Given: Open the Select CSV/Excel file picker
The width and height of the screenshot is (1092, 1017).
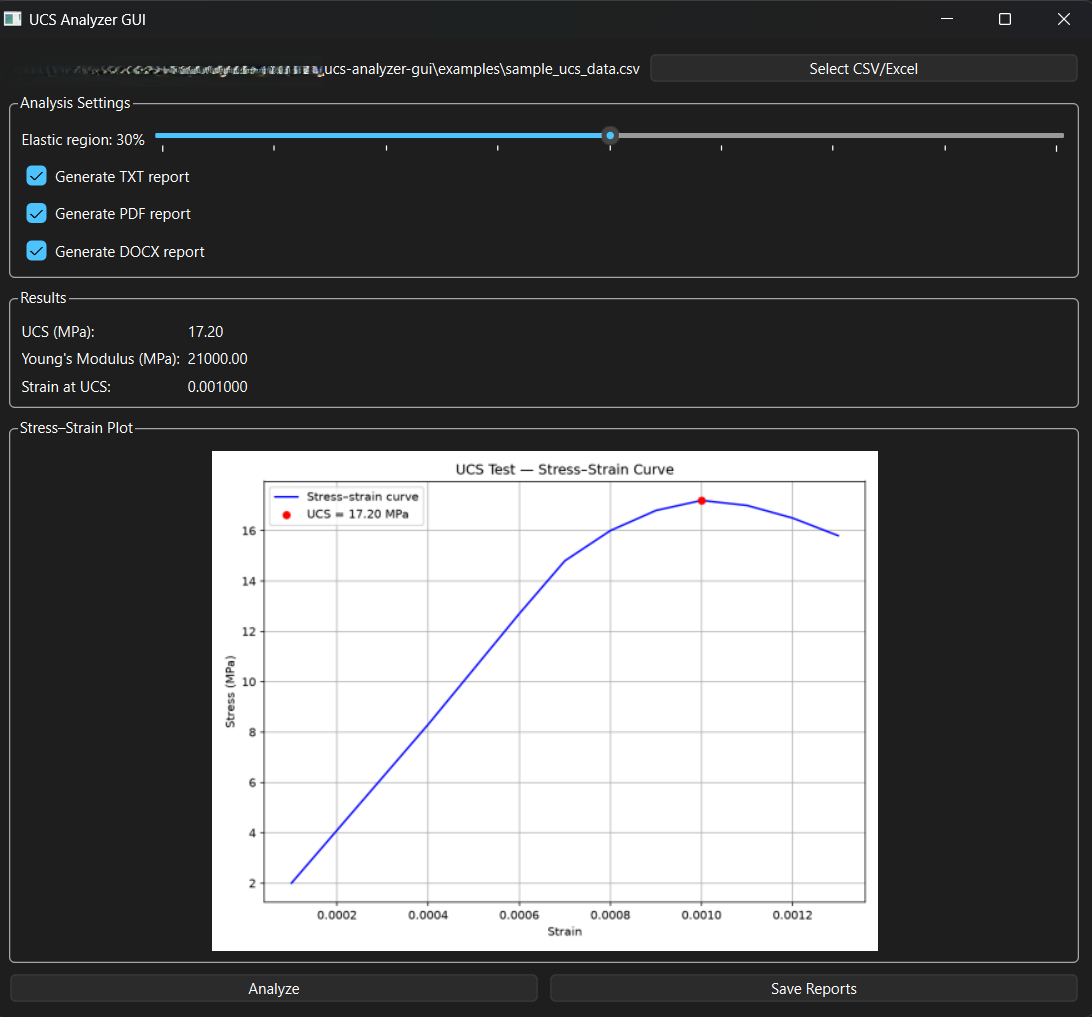Looking at the screenshot, I should coord(864,68).
